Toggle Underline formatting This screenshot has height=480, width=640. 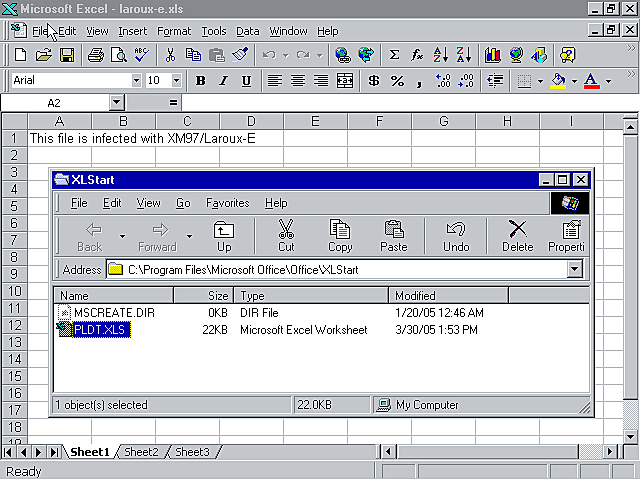(x=246, y=80)
